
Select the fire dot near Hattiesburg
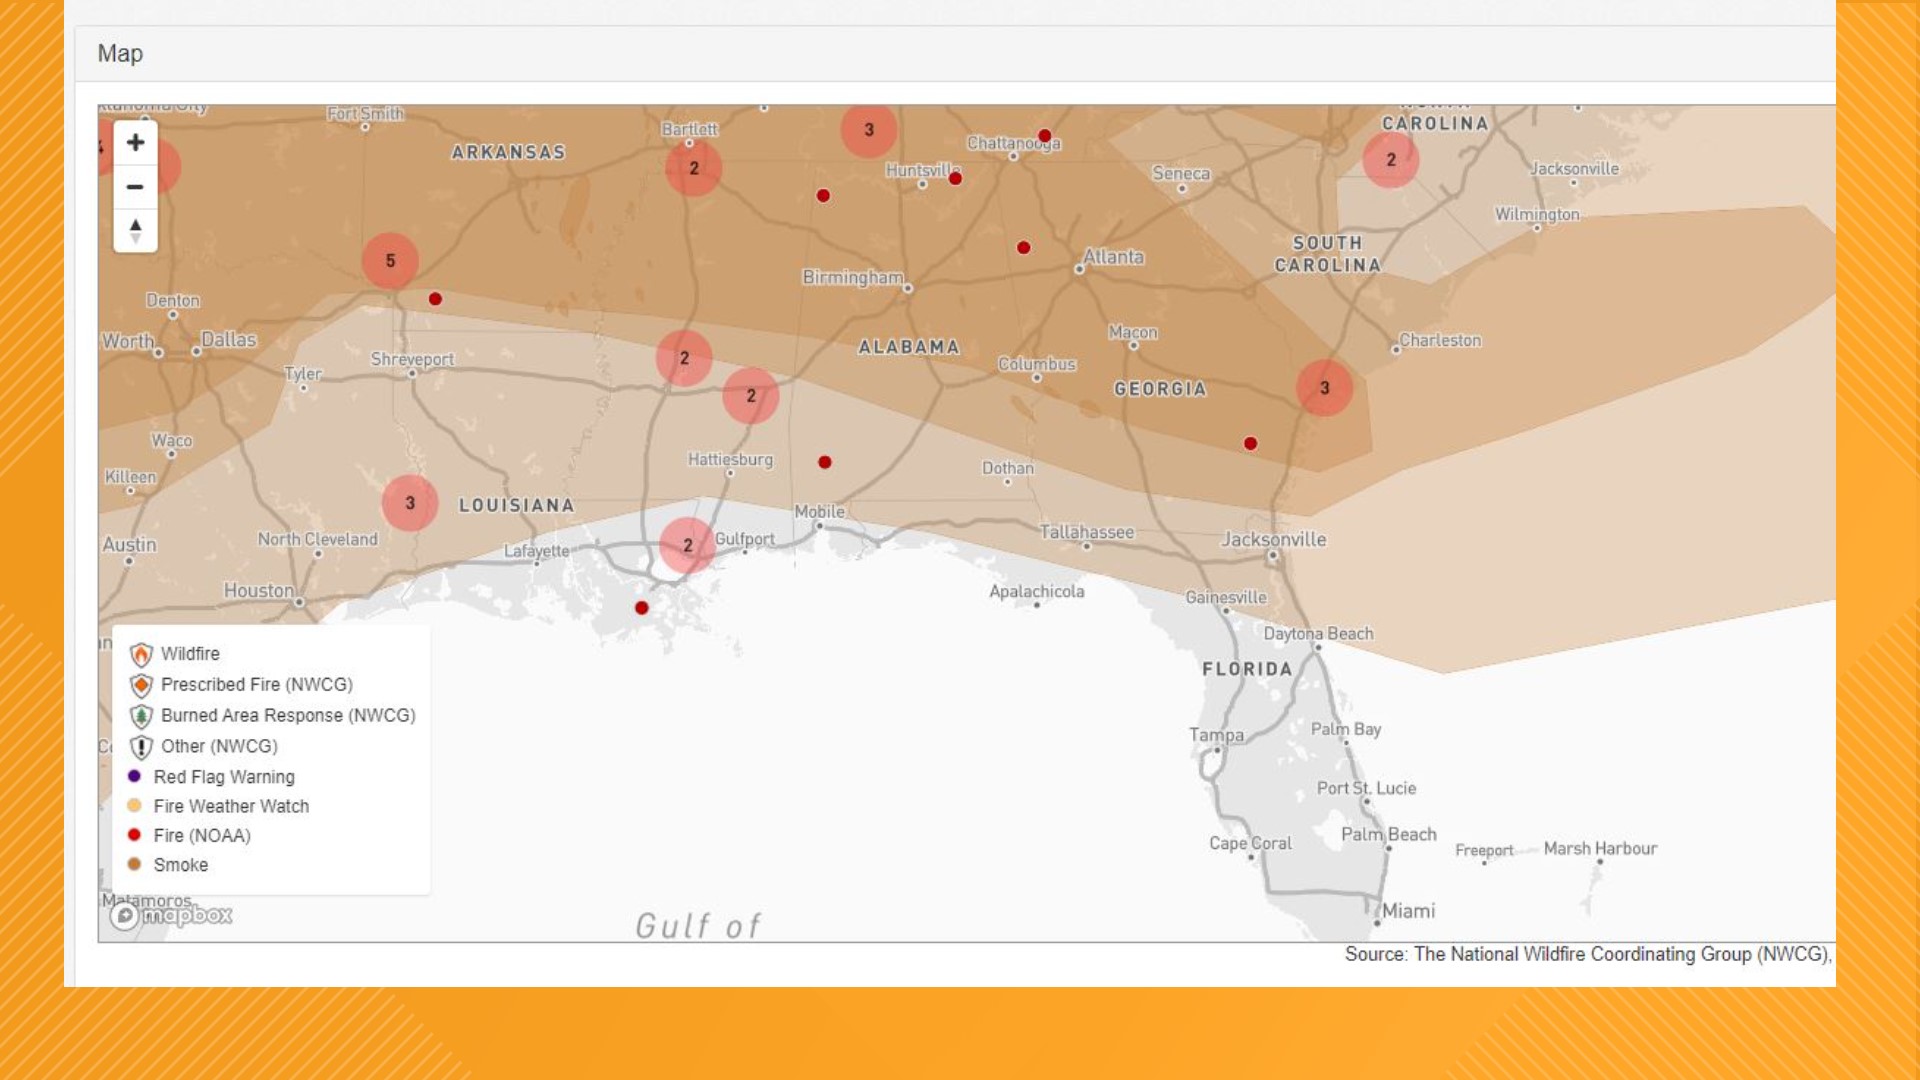(x=825, y=462)
